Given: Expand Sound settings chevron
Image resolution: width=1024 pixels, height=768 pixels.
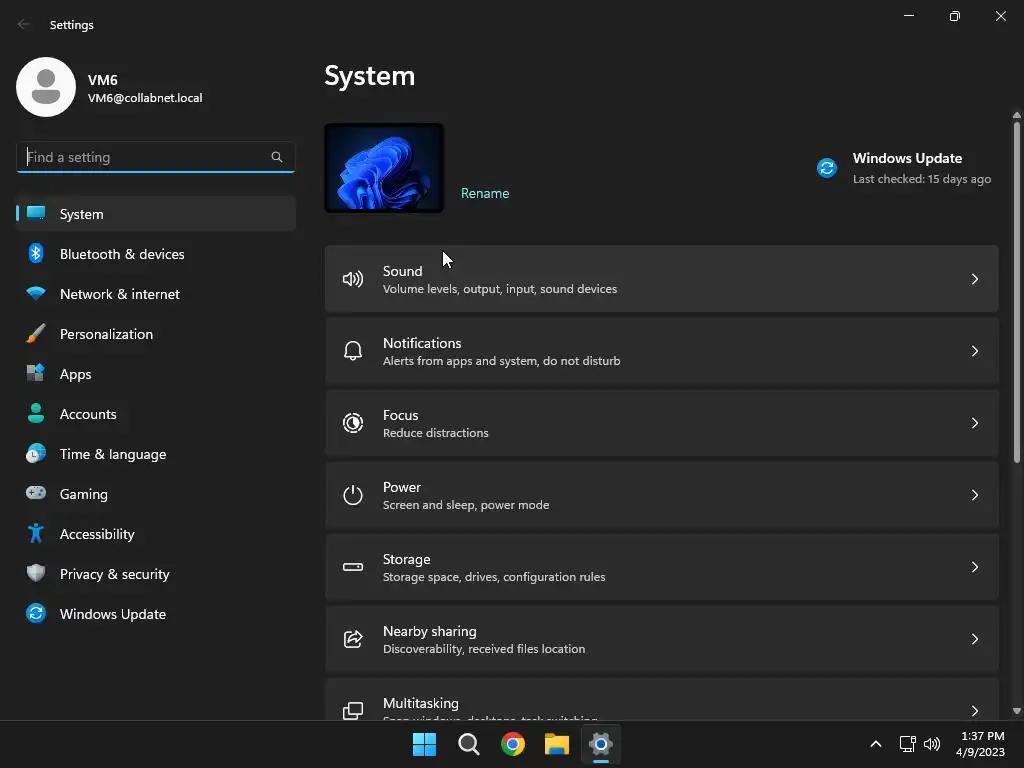Looking at the screenshot, I should click(974, 279).
